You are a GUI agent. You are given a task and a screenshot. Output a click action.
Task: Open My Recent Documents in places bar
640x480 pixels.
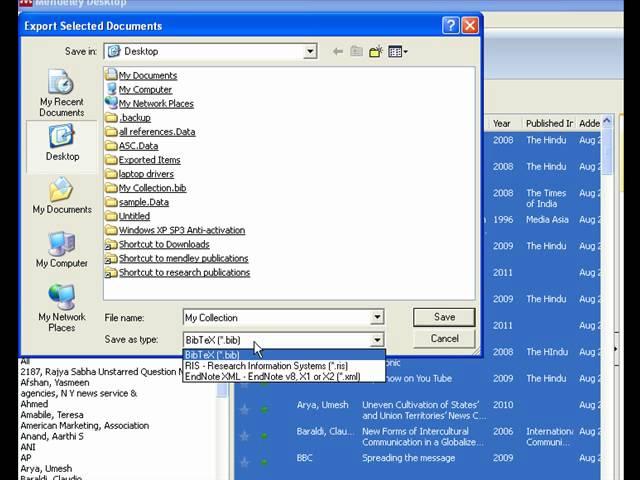(x=61, y=93)
